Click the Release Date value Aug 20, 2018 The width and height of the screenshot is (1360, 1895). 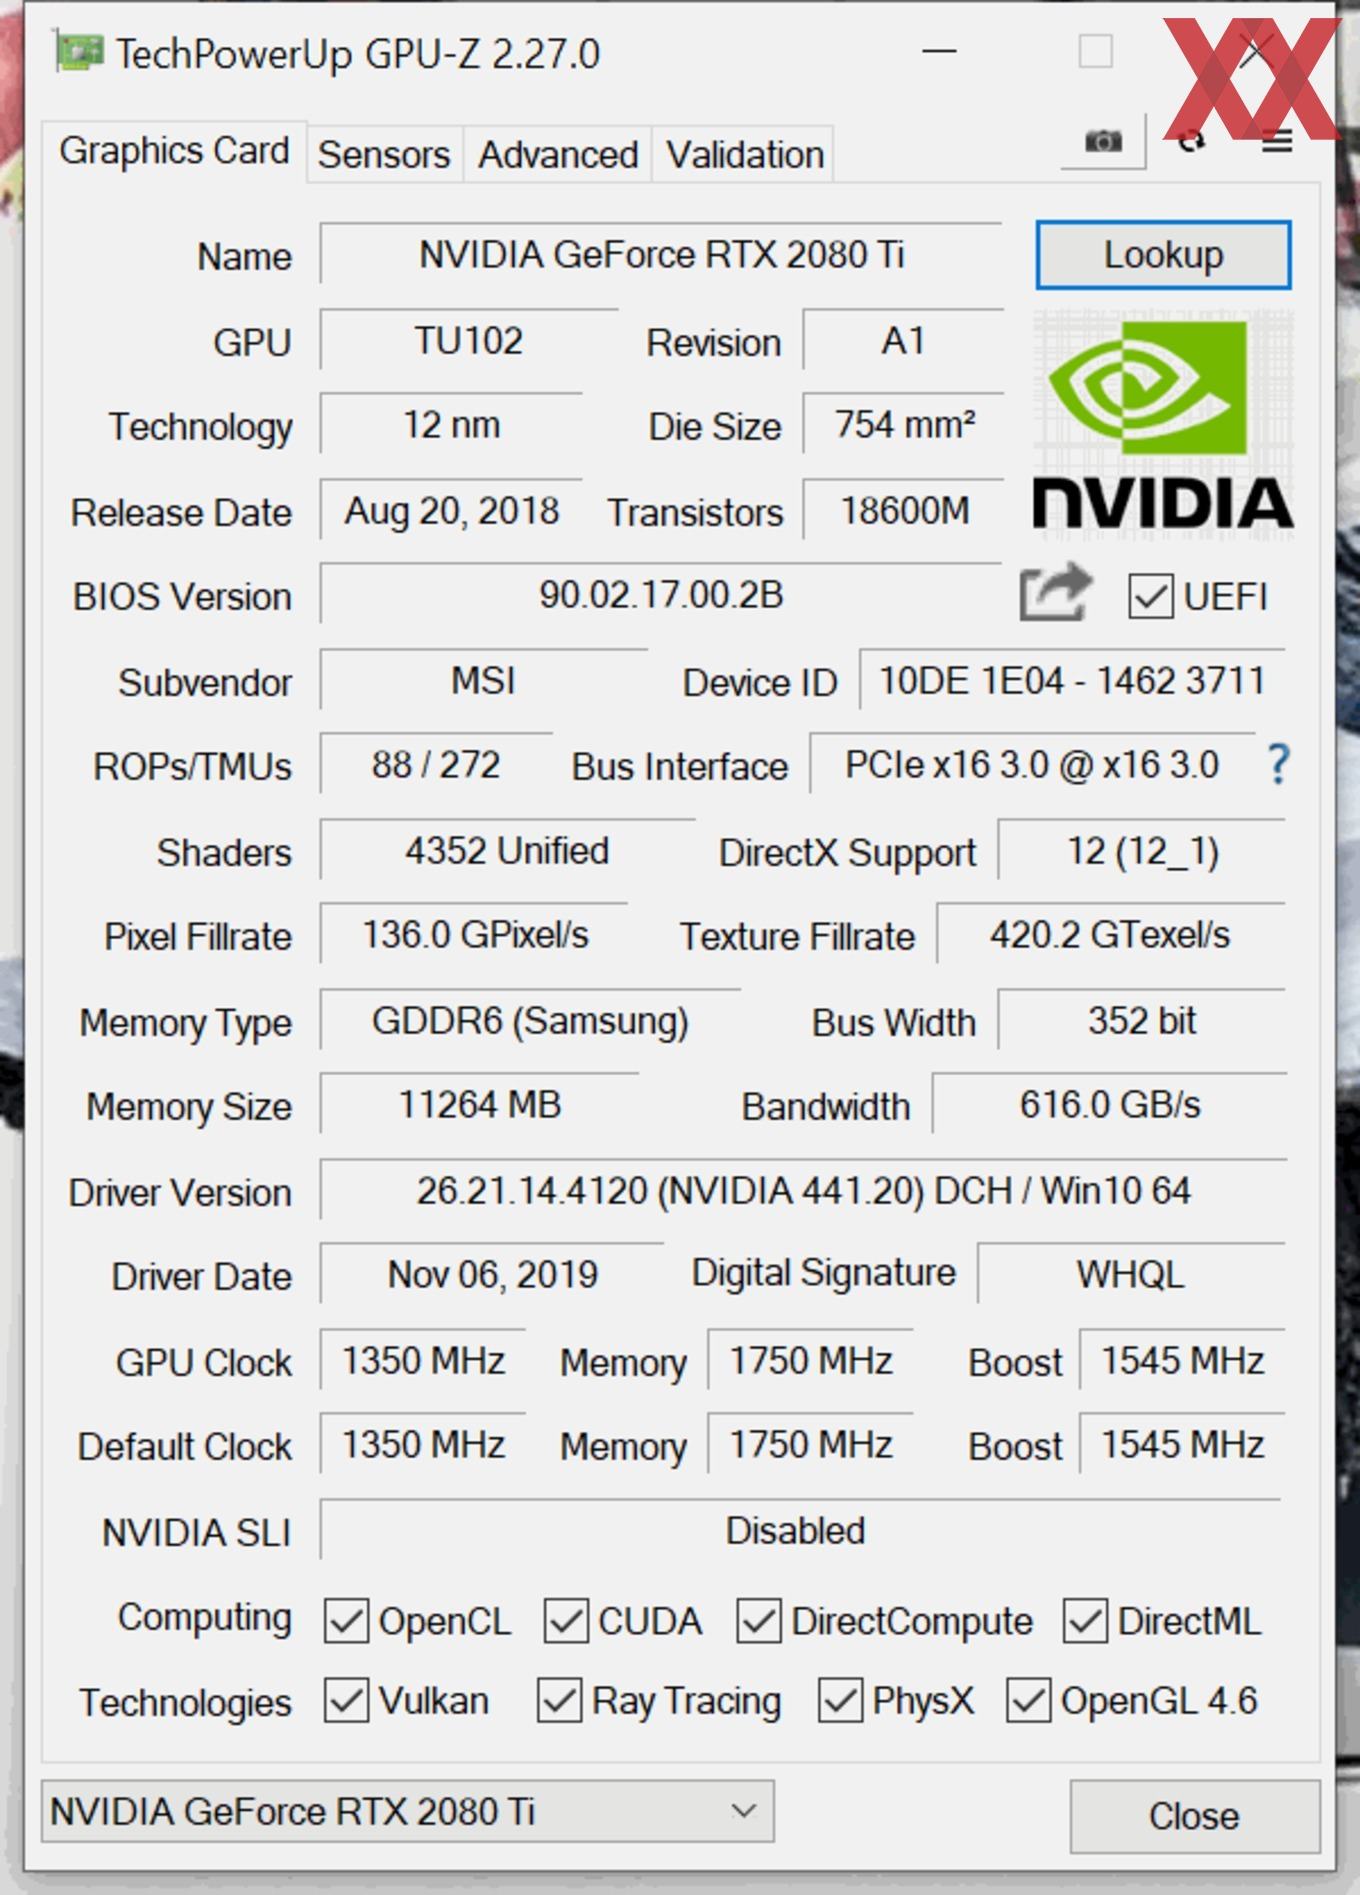(x=451, y=510)
